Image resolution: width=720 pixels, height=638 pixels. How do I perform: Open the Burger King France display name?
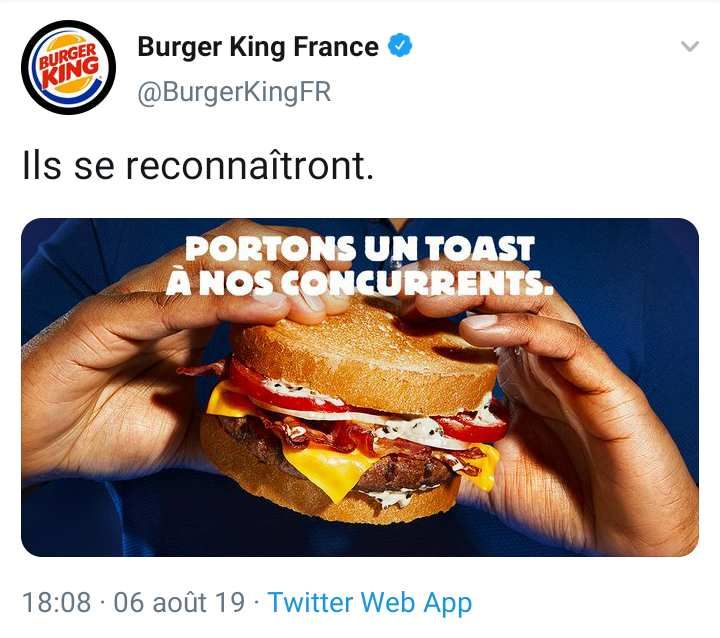(258, 47)
